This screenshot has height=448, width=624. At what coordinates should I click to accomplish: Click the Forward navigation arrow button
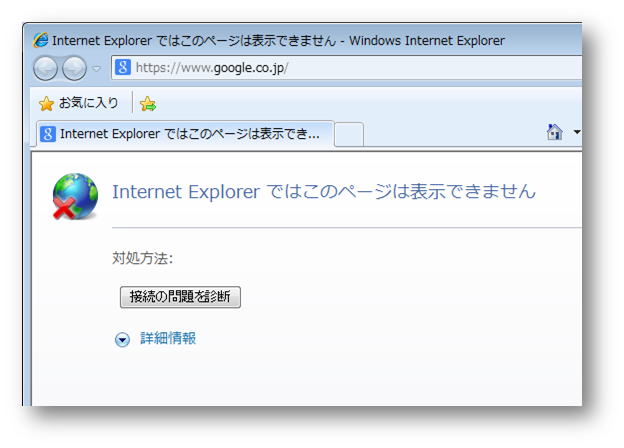[x=74, y=68]
